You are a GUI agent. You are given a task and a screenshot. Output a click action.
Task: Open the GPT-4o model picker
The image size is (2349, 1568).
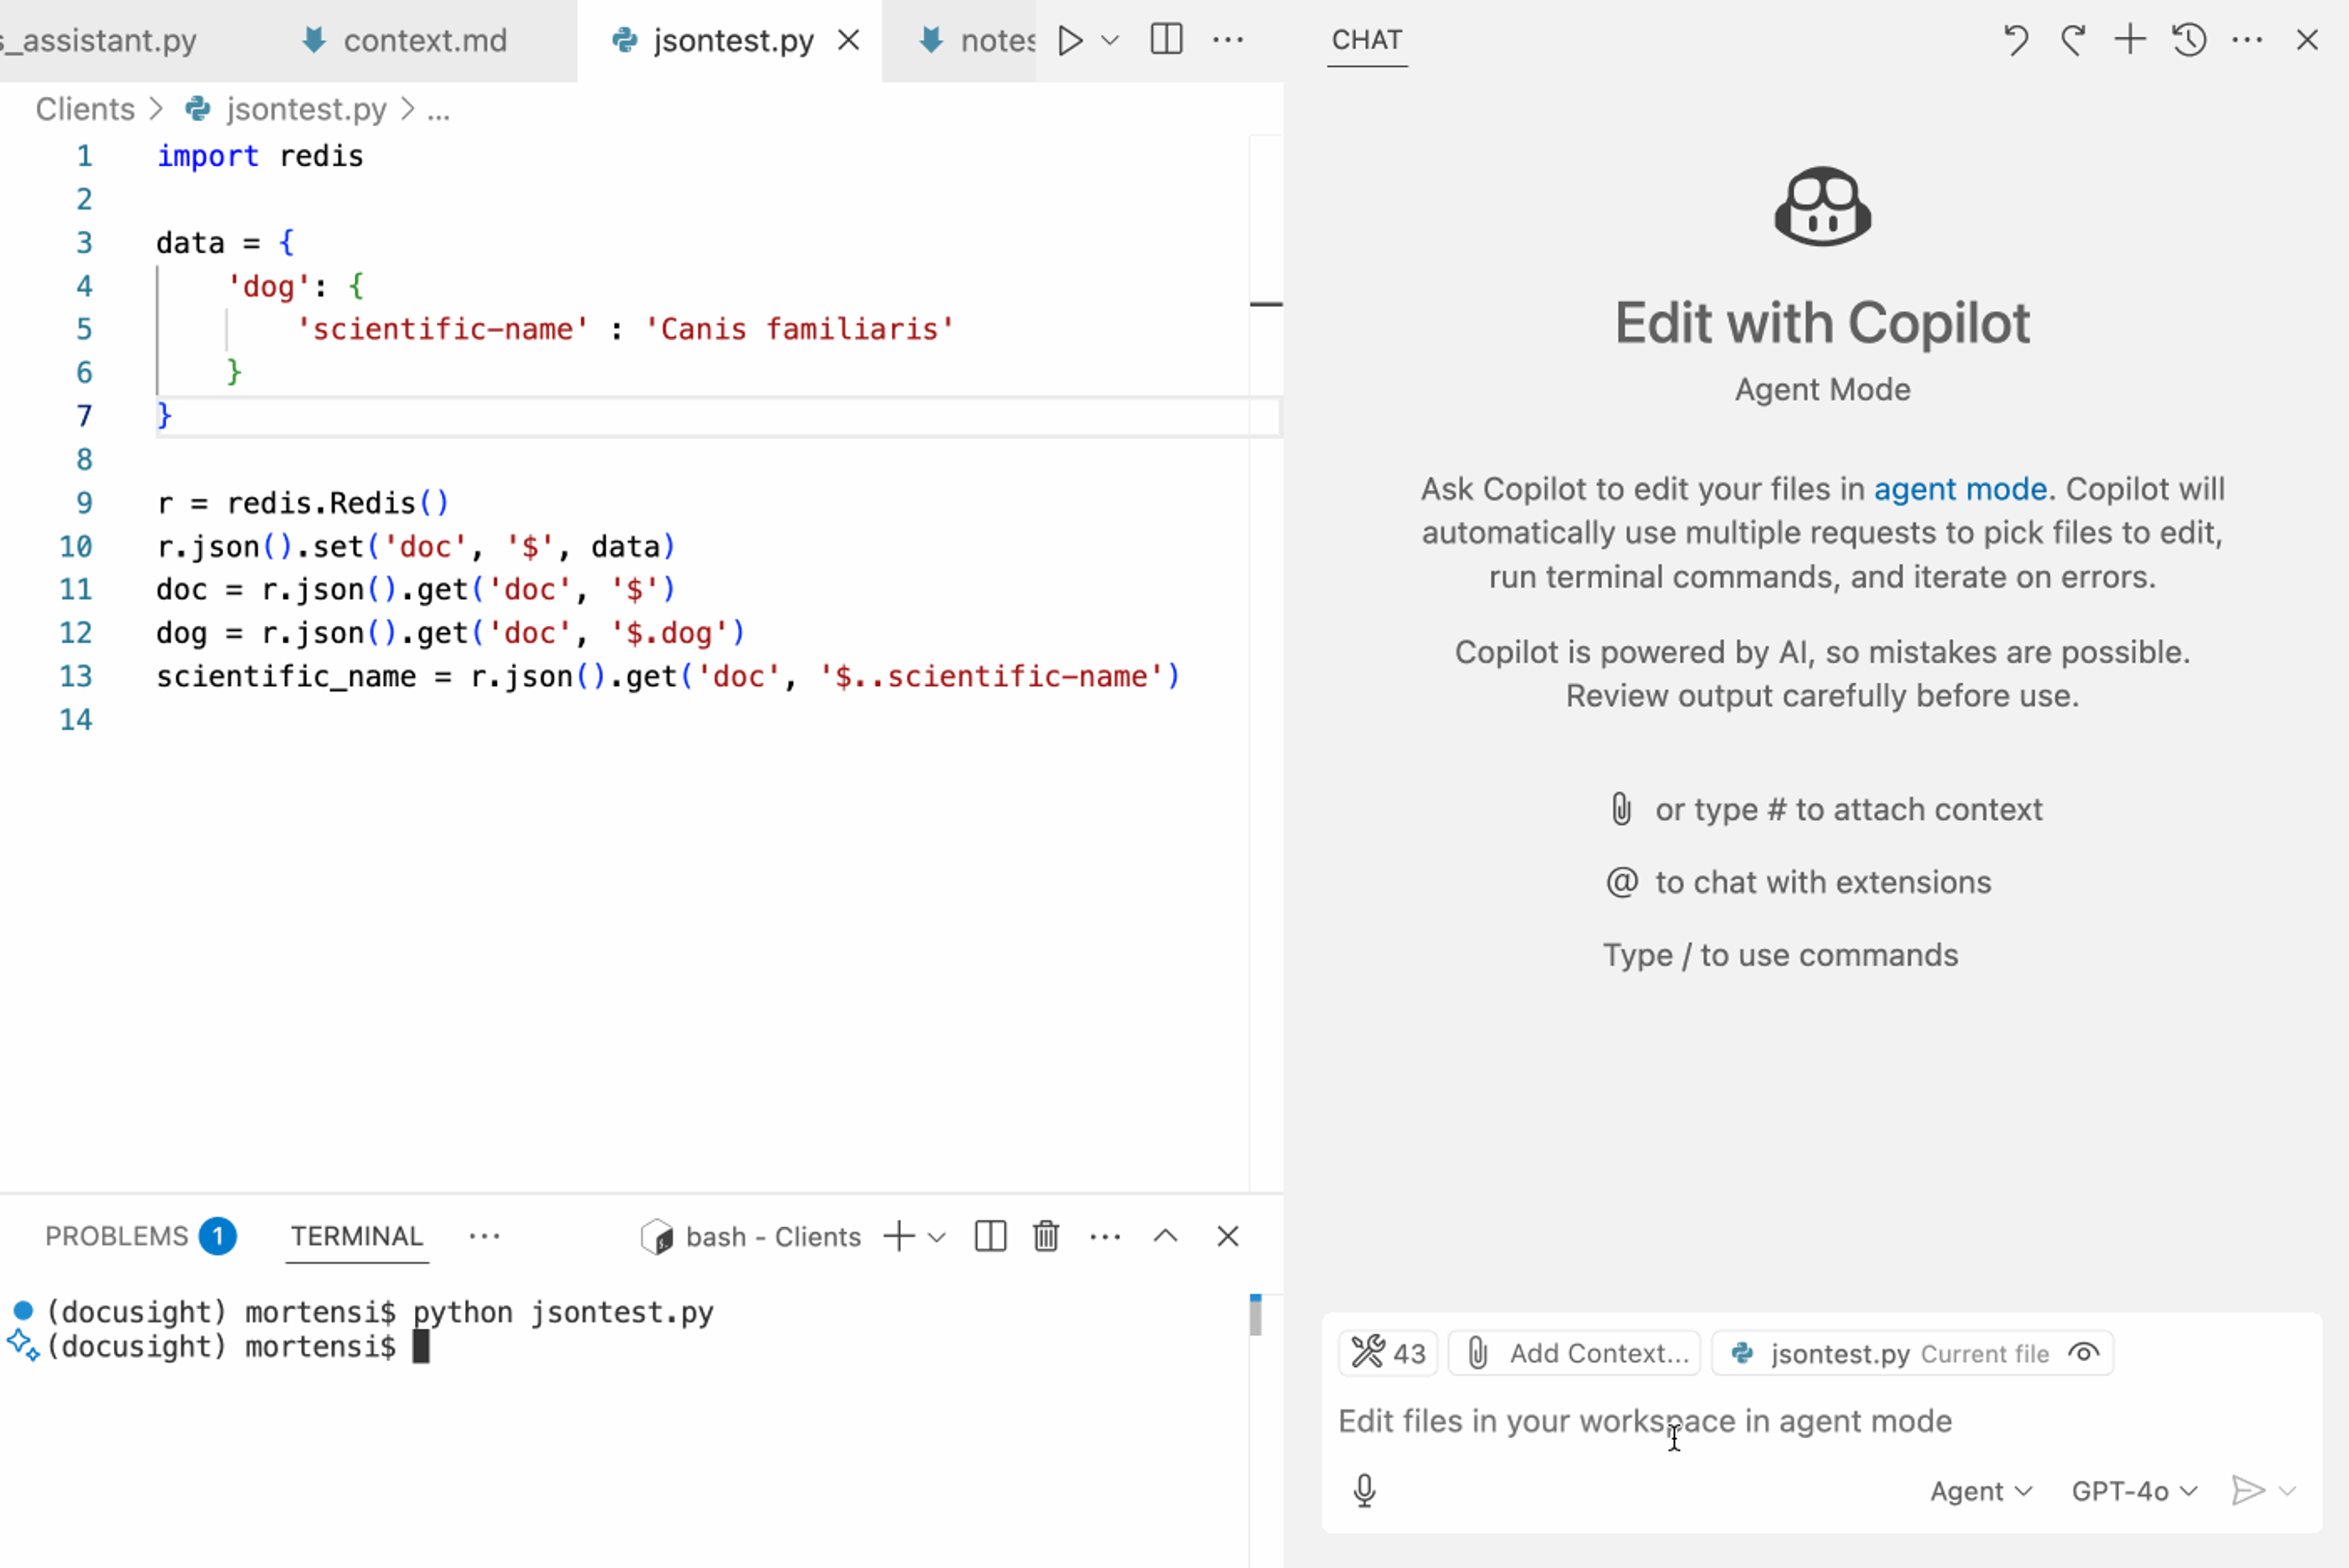coord(2134,1491)
